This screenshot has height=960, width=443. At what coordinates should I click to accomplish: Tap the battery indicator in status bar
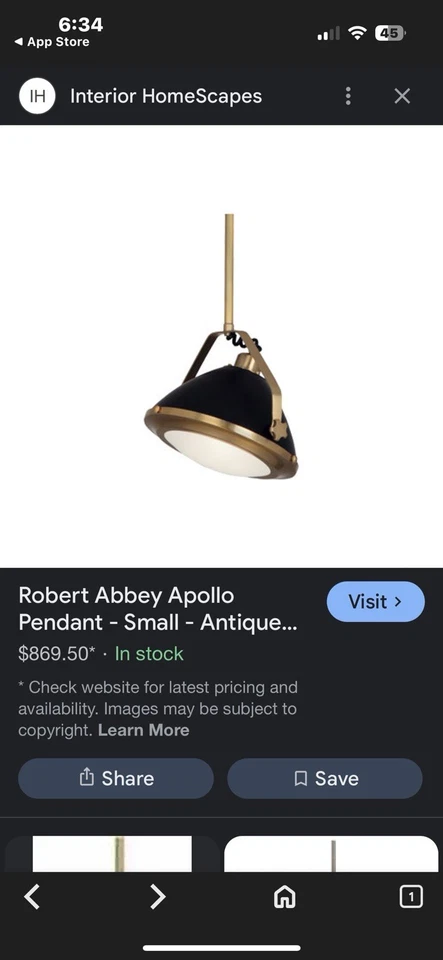390,33
